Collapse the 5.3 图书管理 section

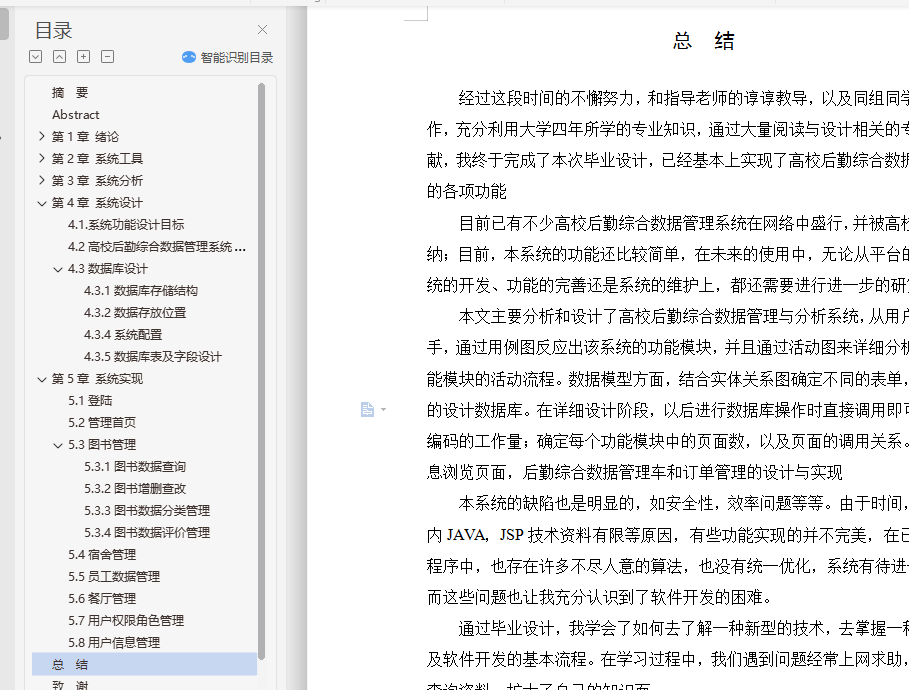[x=58, y=445]
